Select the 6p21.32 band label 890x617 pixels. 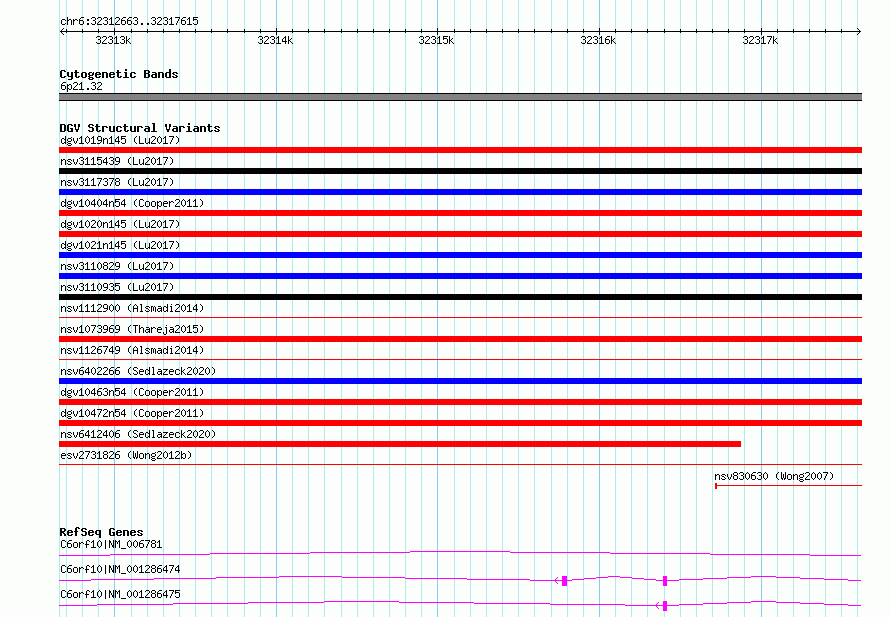tap(81, 86)
